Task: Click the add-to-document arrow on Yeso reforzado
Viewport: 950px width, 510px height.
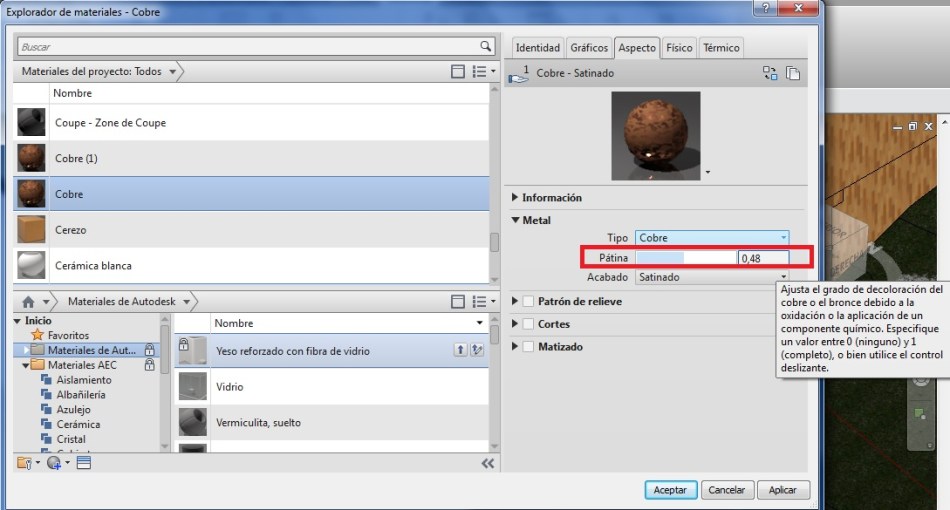Action: click(x=460, y=349)
